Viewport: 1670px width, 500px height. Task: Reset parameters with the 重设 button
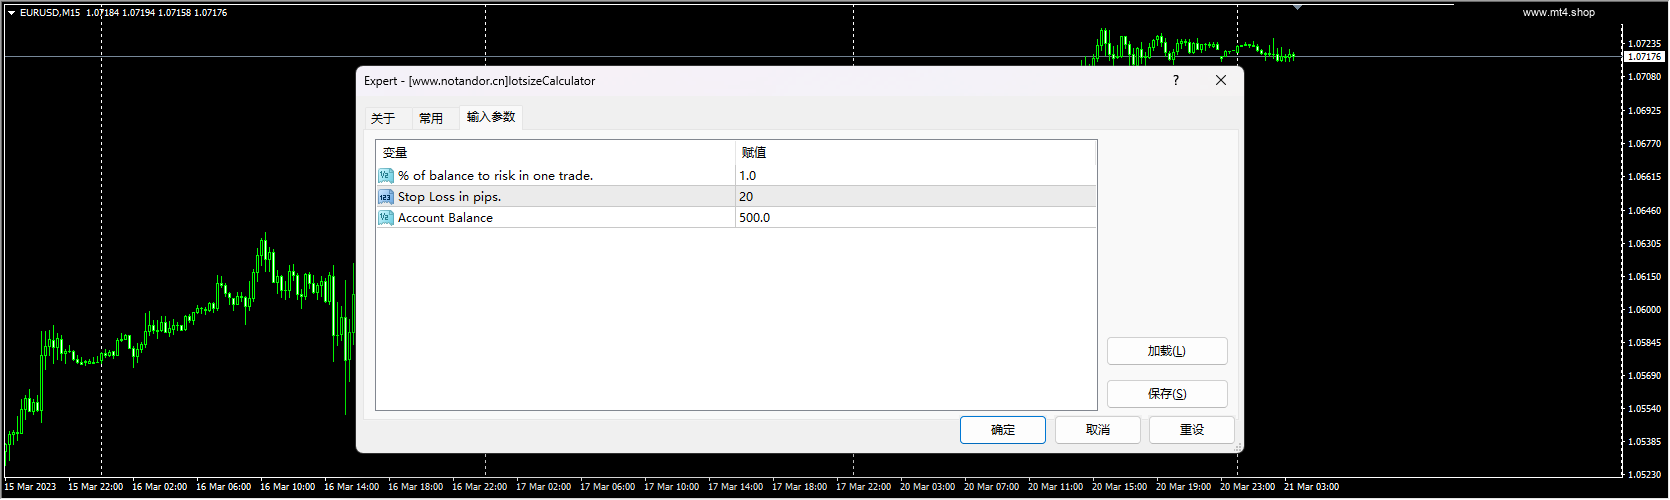click(x=1192, y=430)
